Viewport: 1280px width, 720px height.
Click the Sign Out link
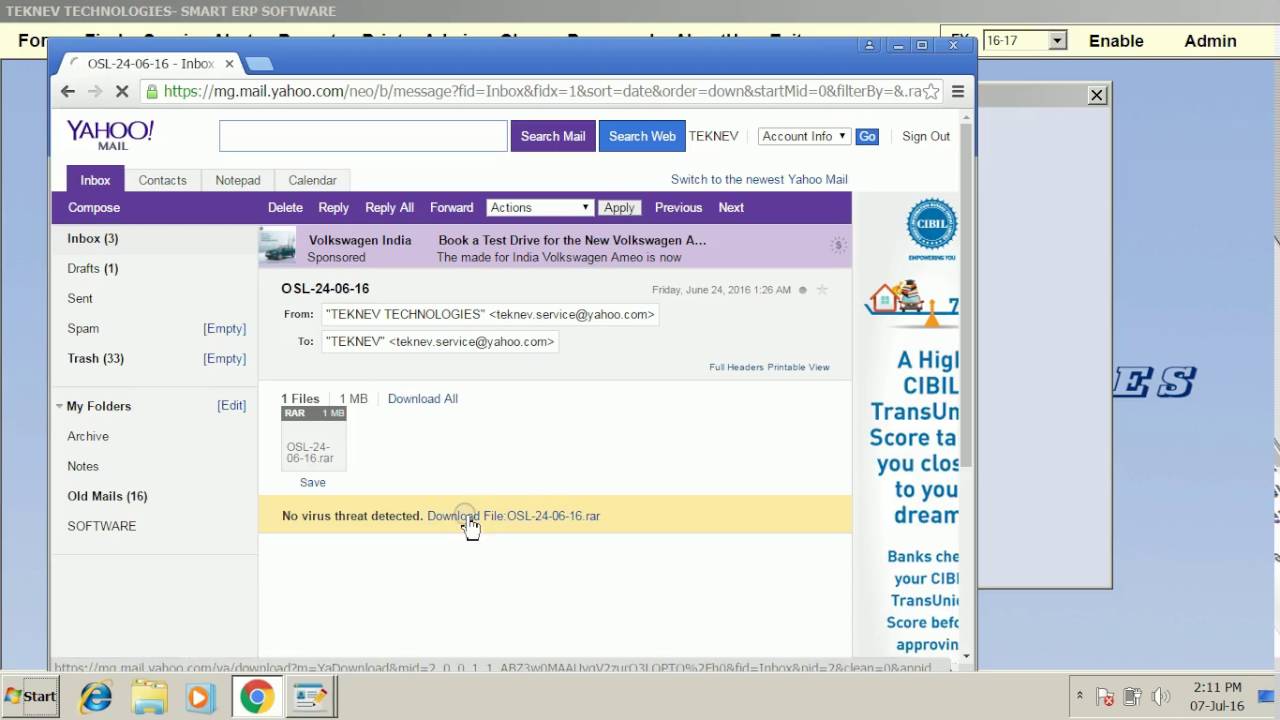coord(926,136)
